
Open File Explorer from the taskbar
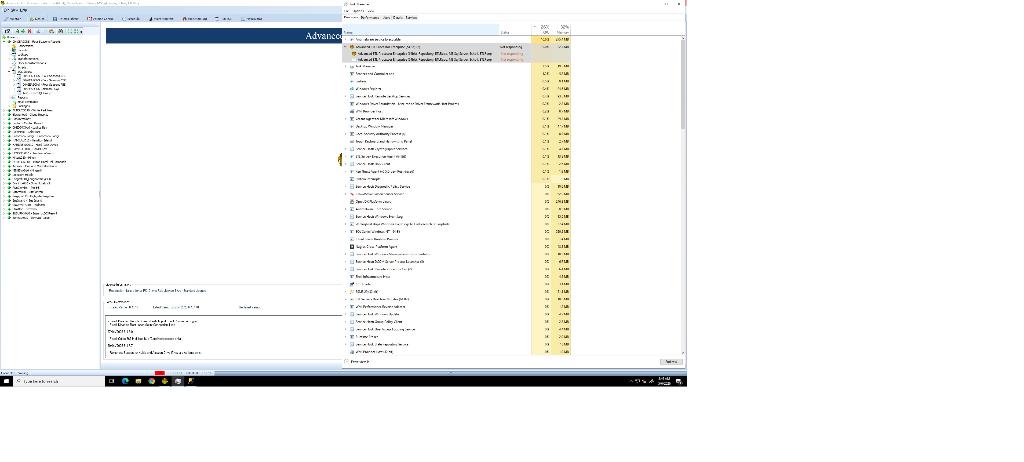click(138, 381)
